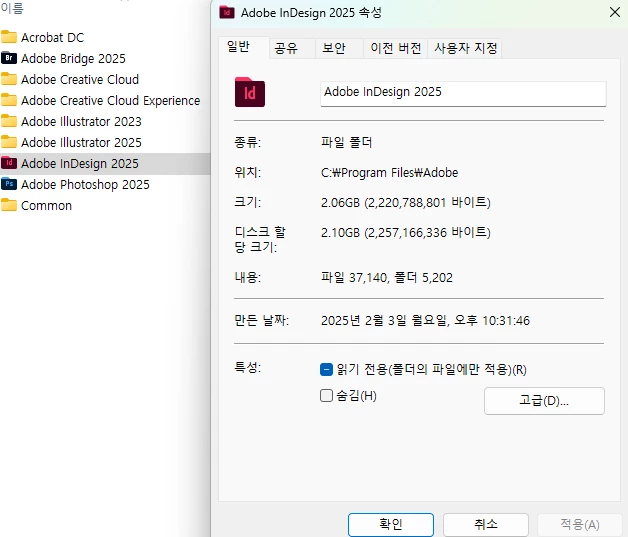Click the 확인 button
The image size is (628, 537).
tap(391, 524)
